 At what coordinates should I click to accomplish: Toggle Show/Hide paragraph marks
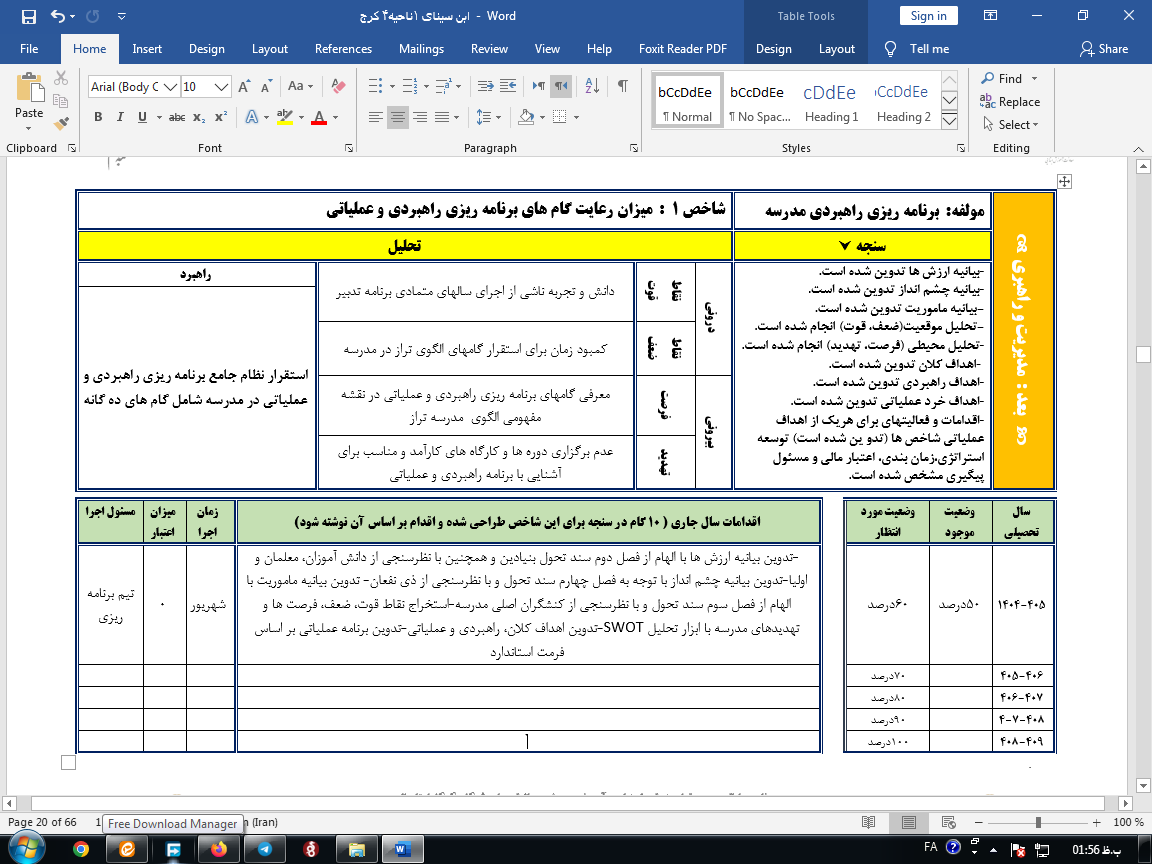(x=622, y=86)
